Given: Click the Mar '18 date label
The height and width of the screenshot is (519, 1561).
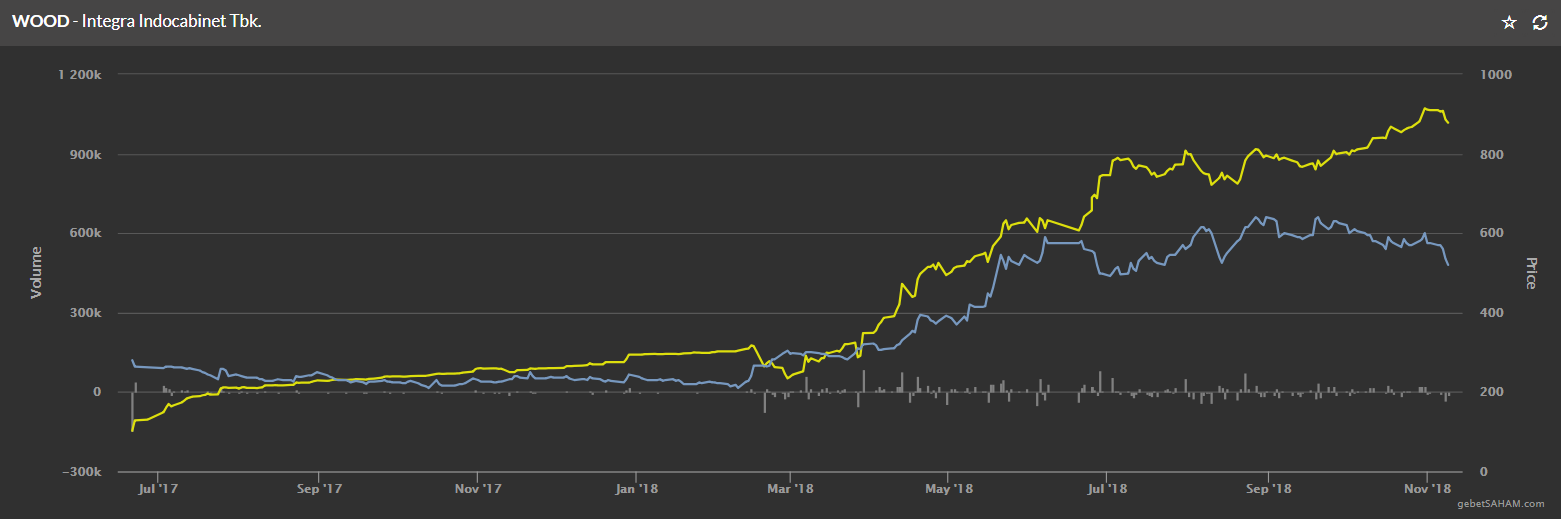Looking at the screenshot, I should 791,489.
